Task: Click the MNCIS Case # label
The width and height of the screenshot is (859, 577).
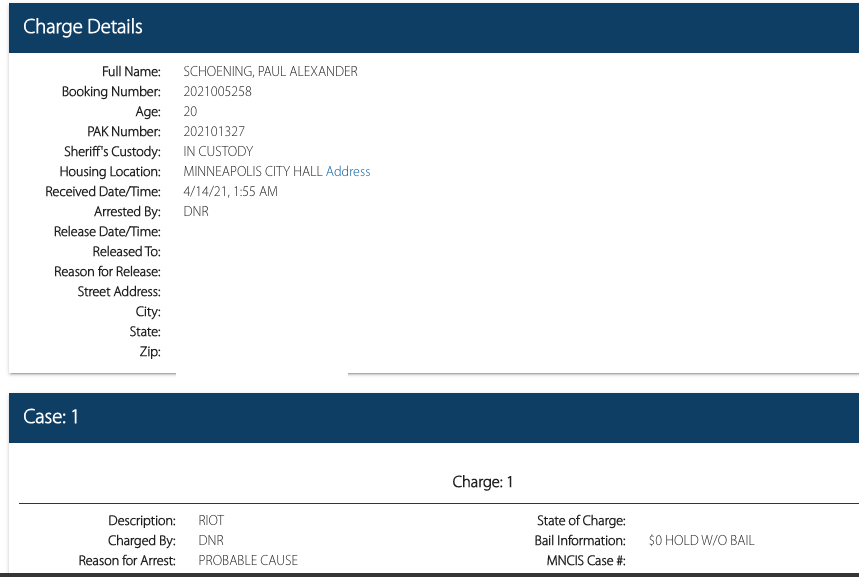Action: [579, 561]
